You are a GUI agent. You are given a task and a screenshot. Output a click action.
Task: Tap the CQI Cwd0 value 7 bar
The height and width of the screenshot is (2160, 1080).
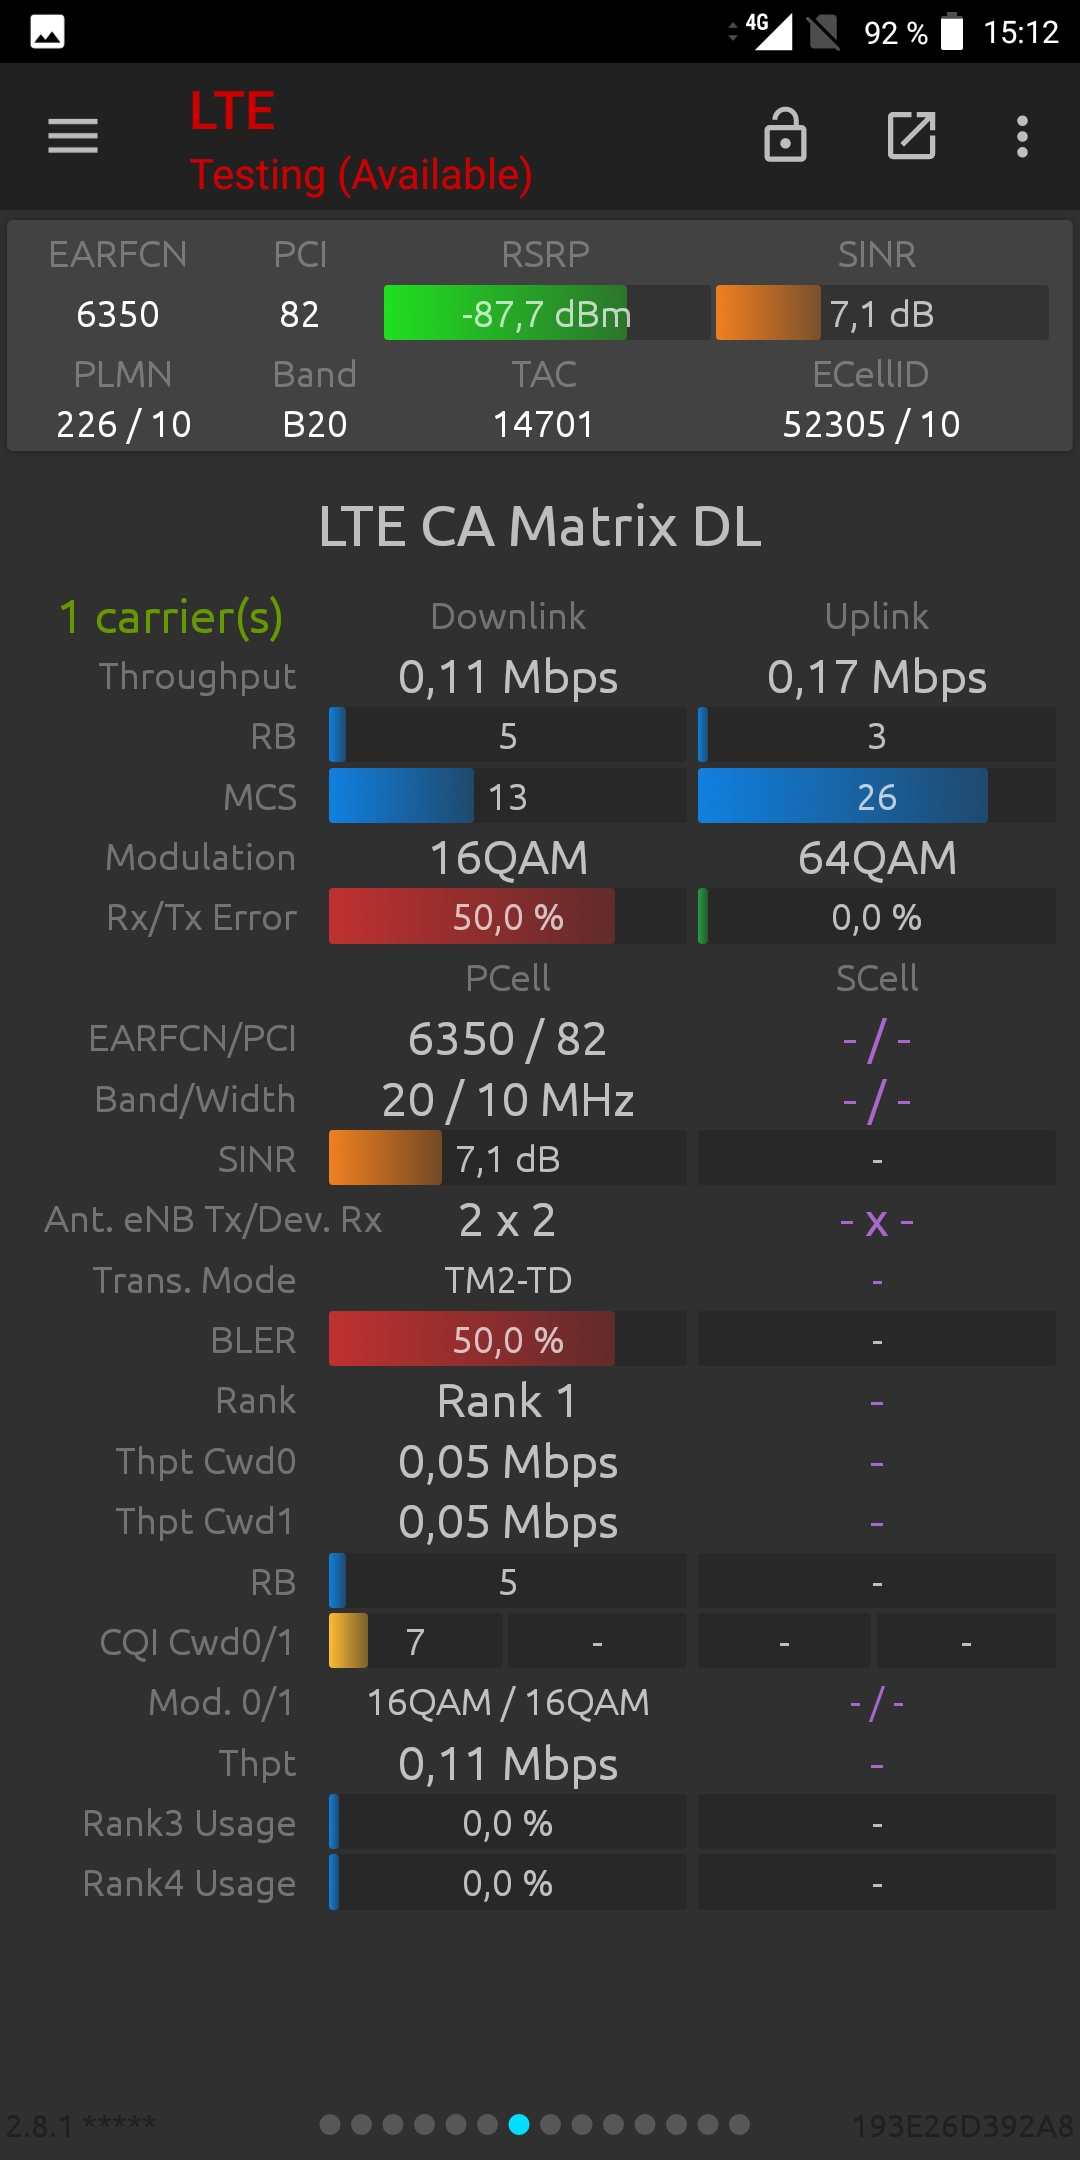416,1641
